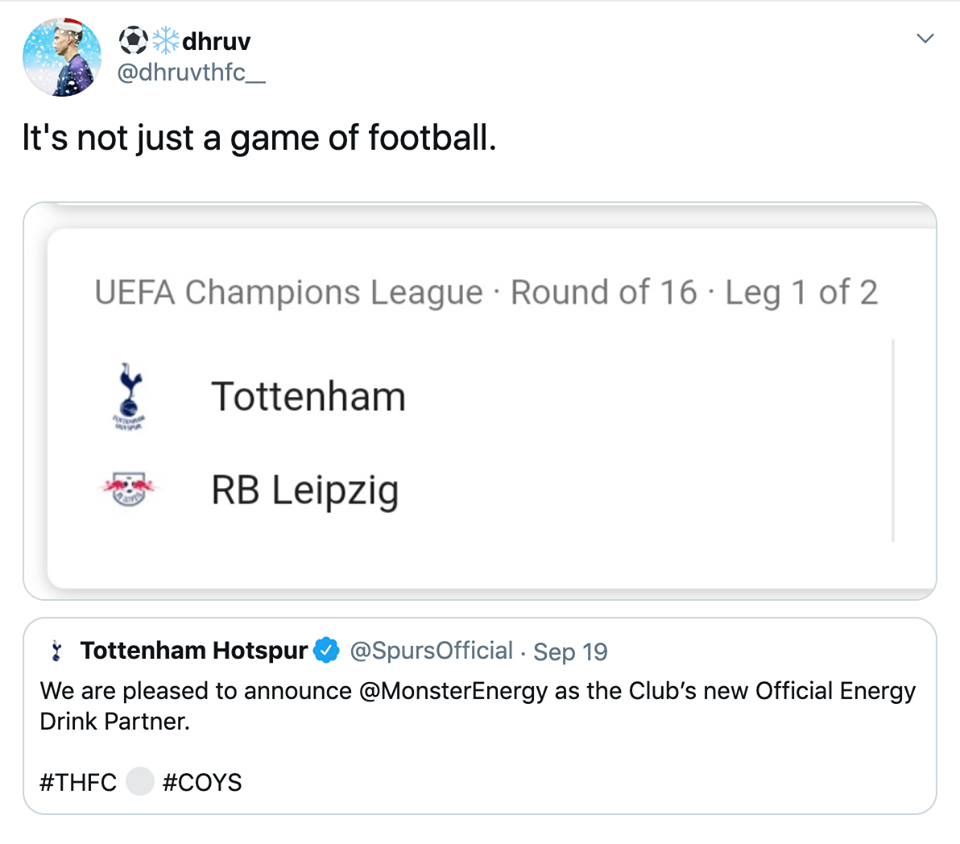Follow the #THFC hashtag

click(x=79, y=782)
